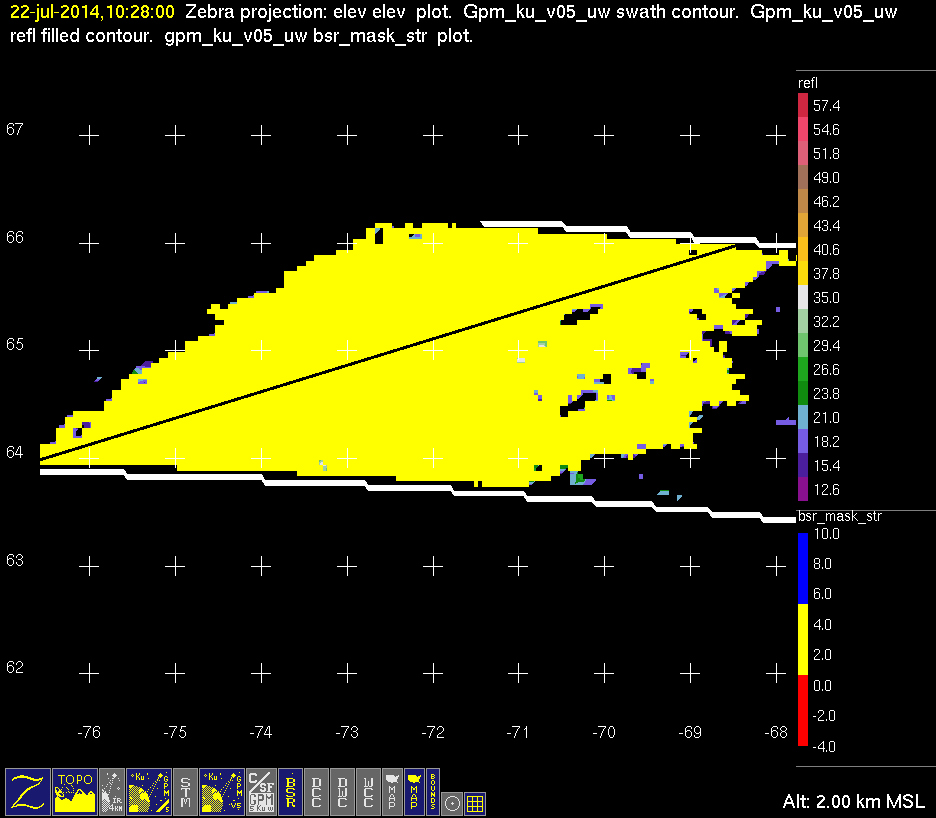Screen dimensions: 936x818
Task: Click the Alt: 2.00 km MSL readout
Action: [x=854, y=802]
